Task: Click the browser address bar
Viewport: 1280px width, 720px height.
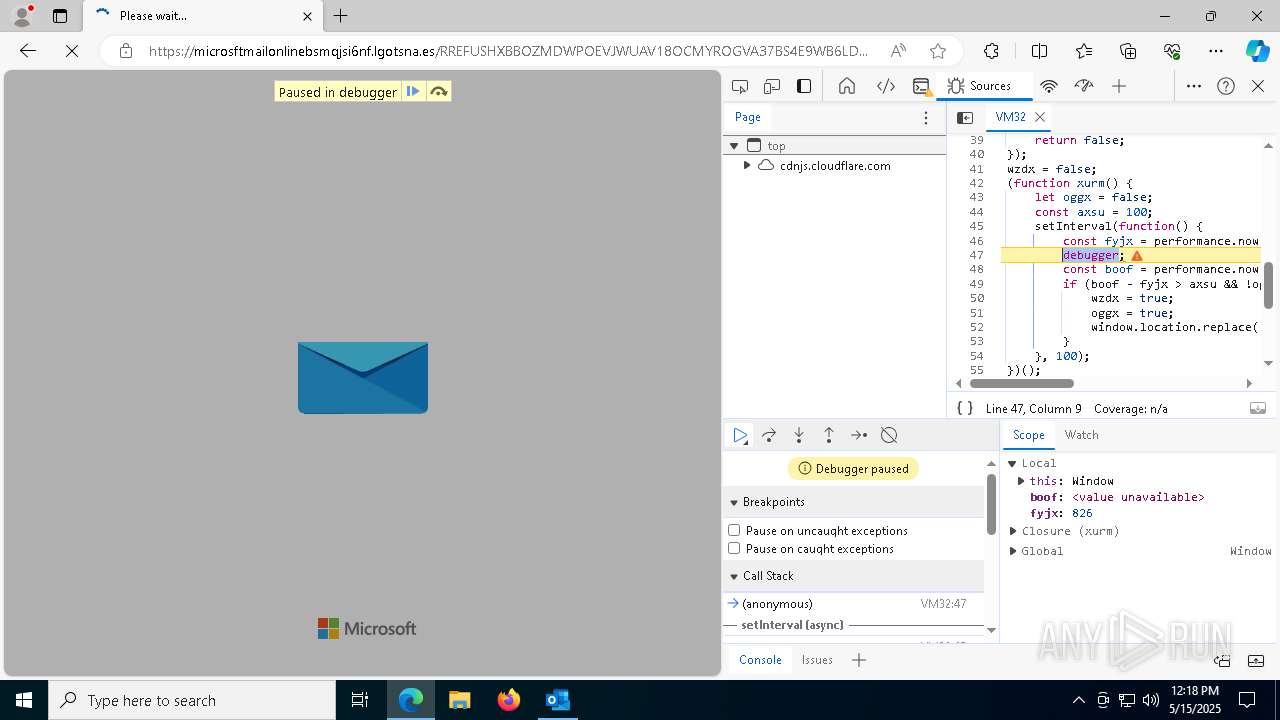Action: coord(508,51)
